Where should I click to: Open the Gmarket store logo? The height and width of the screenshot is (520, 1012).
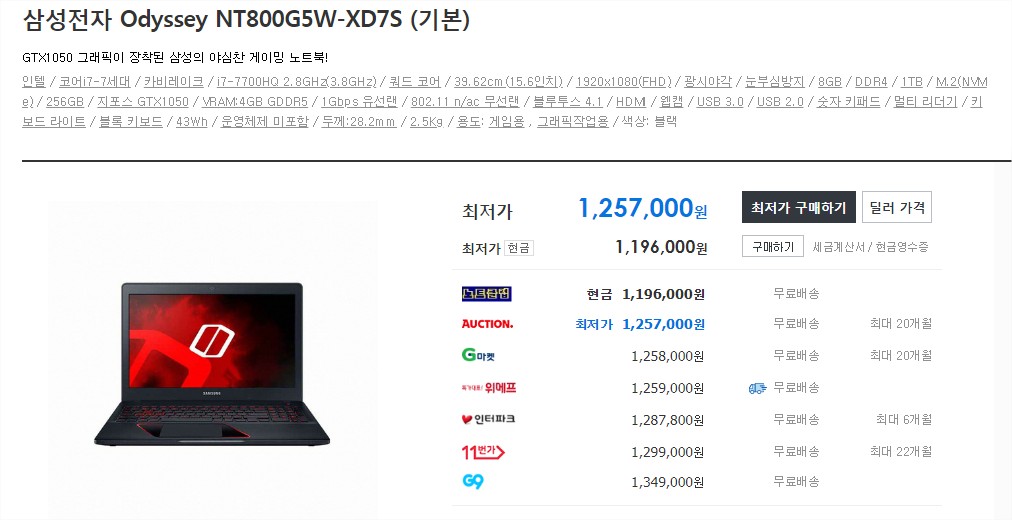coord(478,355)
